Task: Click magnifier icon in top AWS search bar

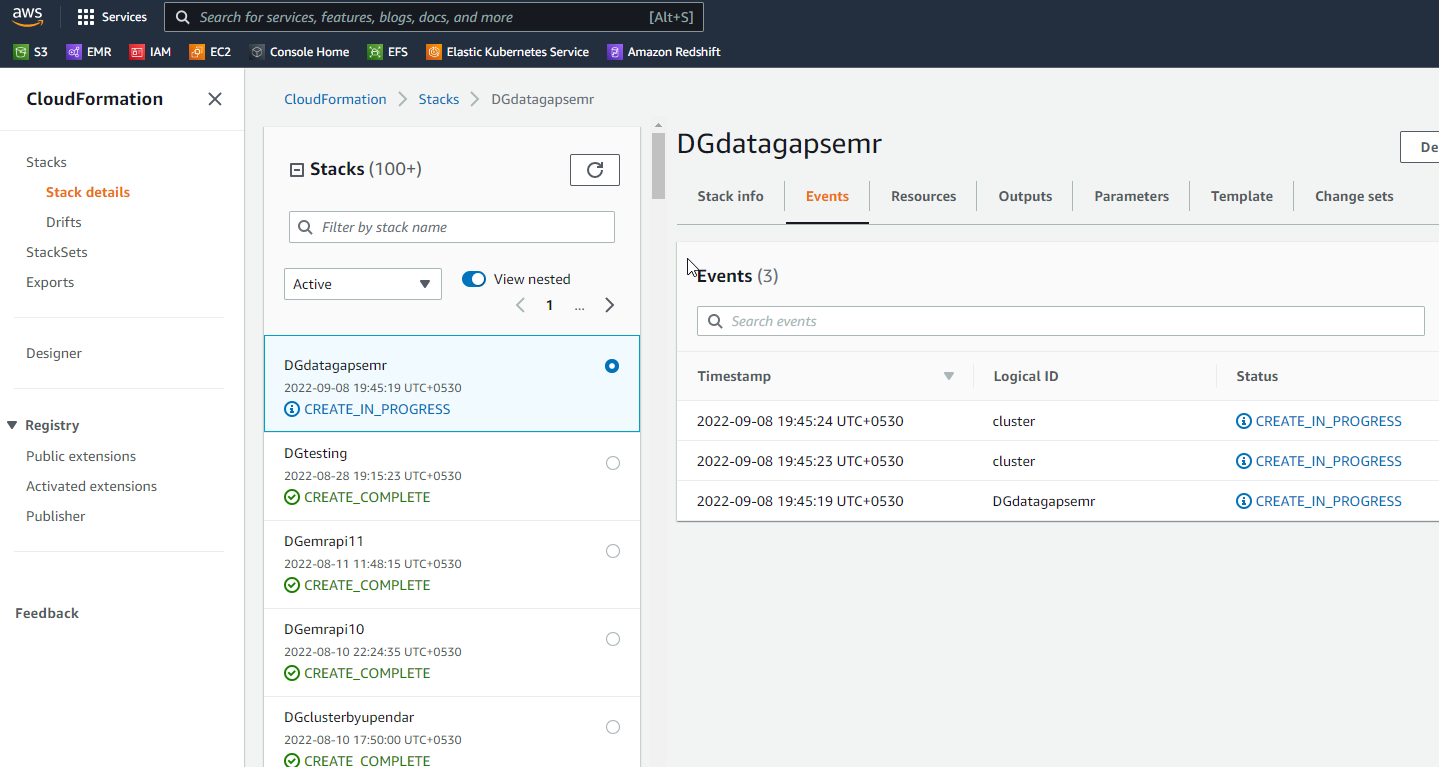Action: point(182,17)
